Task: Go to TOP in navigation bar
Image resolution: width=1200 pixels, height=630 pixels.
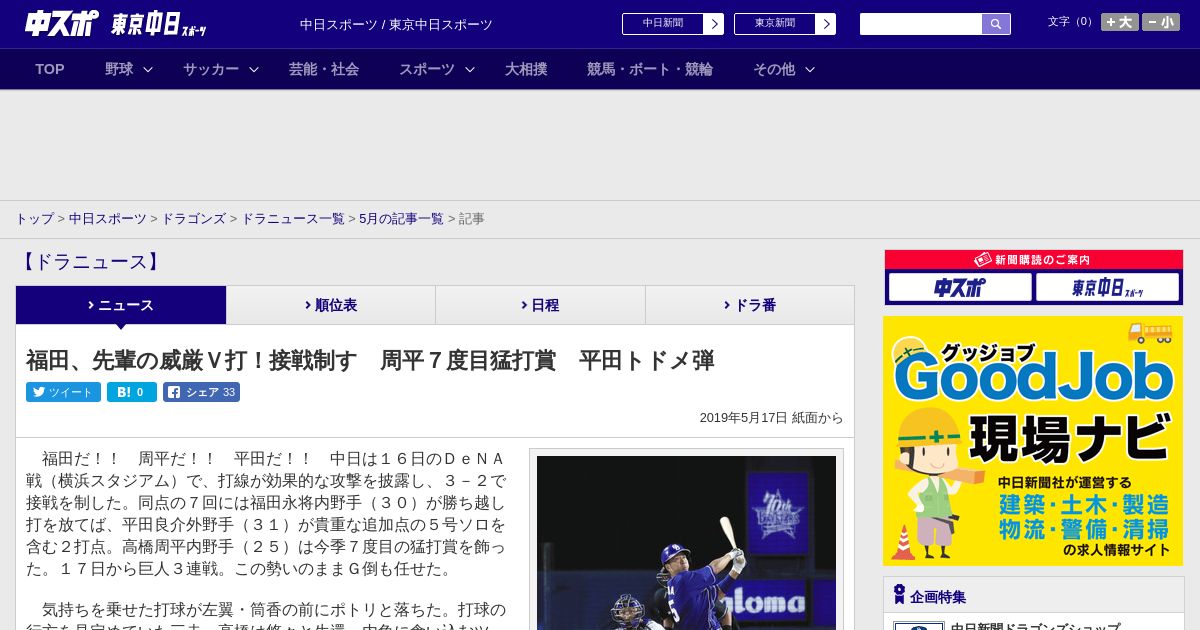Action: (50, 69)
